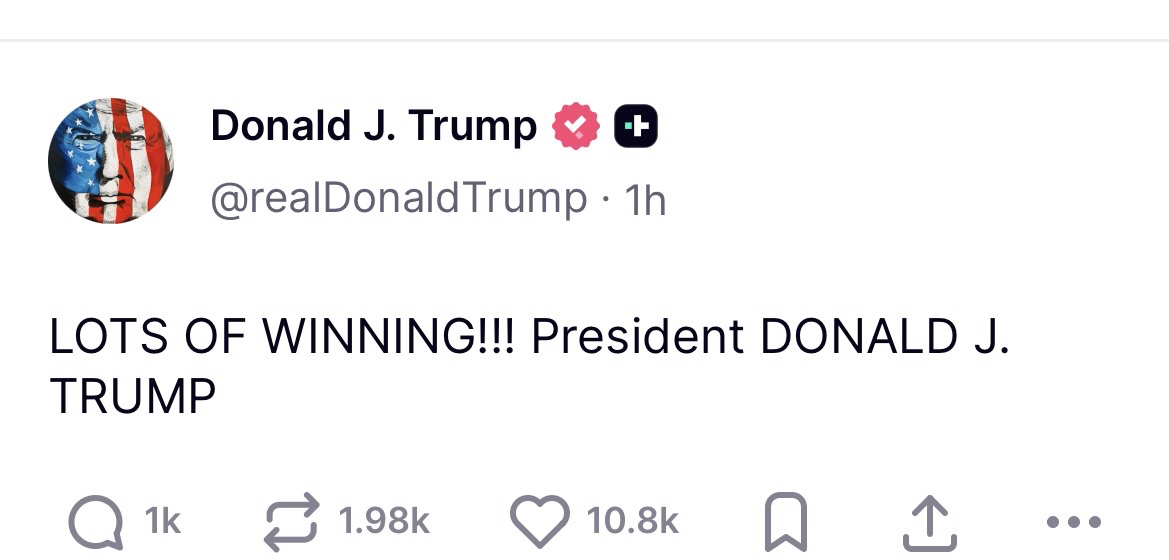The height and width of the screenshot is (560, 1169).
Task: Reply using the speech bubble icon
Action: [x=93, y=521]
